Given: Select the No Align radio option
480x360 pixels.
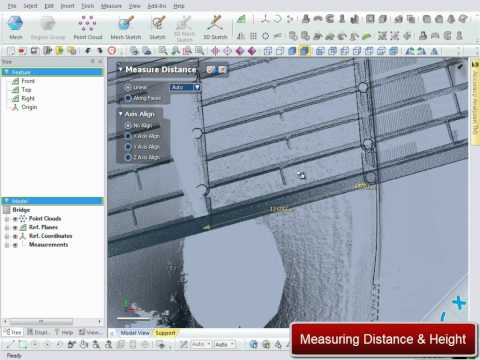Looking at the screenshot, I should point(128,126).
